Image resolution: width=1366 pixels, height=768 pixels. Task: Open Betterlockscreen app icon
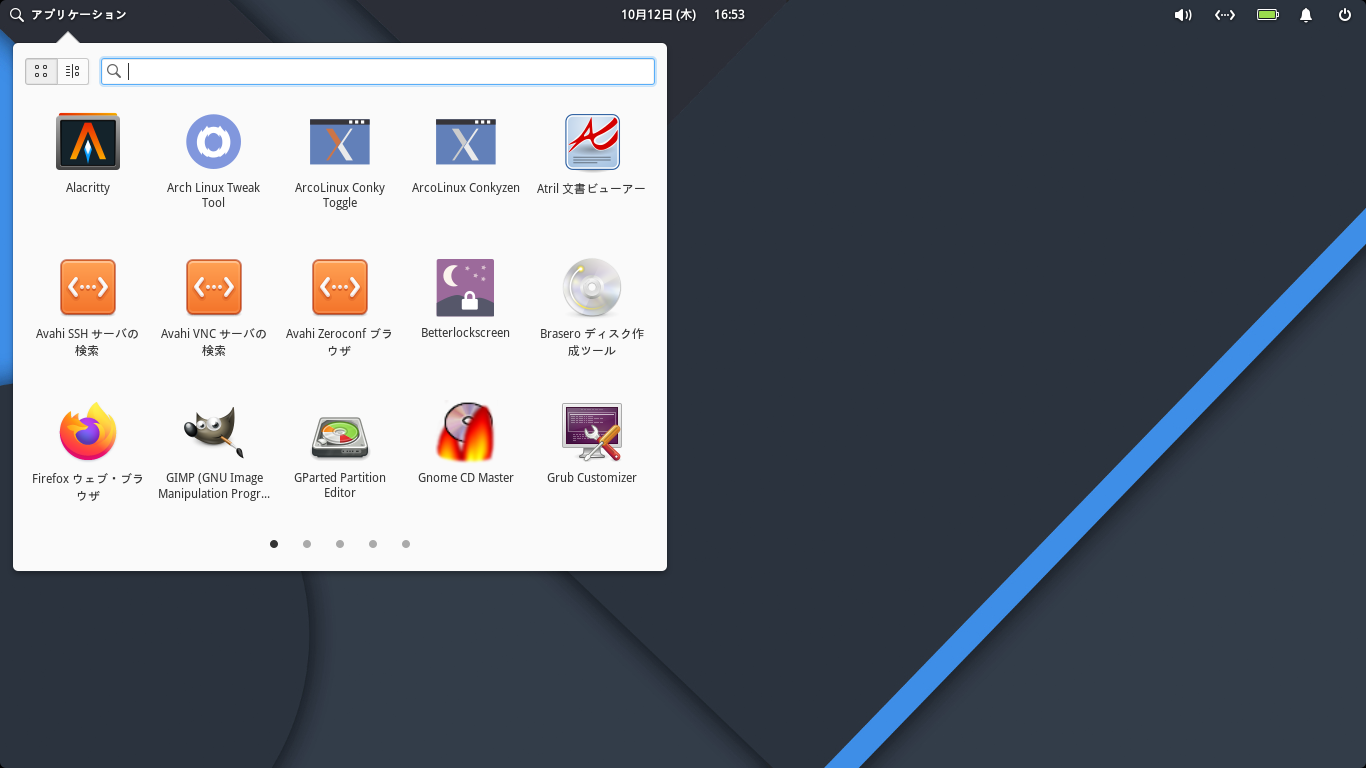pos(466,288)
